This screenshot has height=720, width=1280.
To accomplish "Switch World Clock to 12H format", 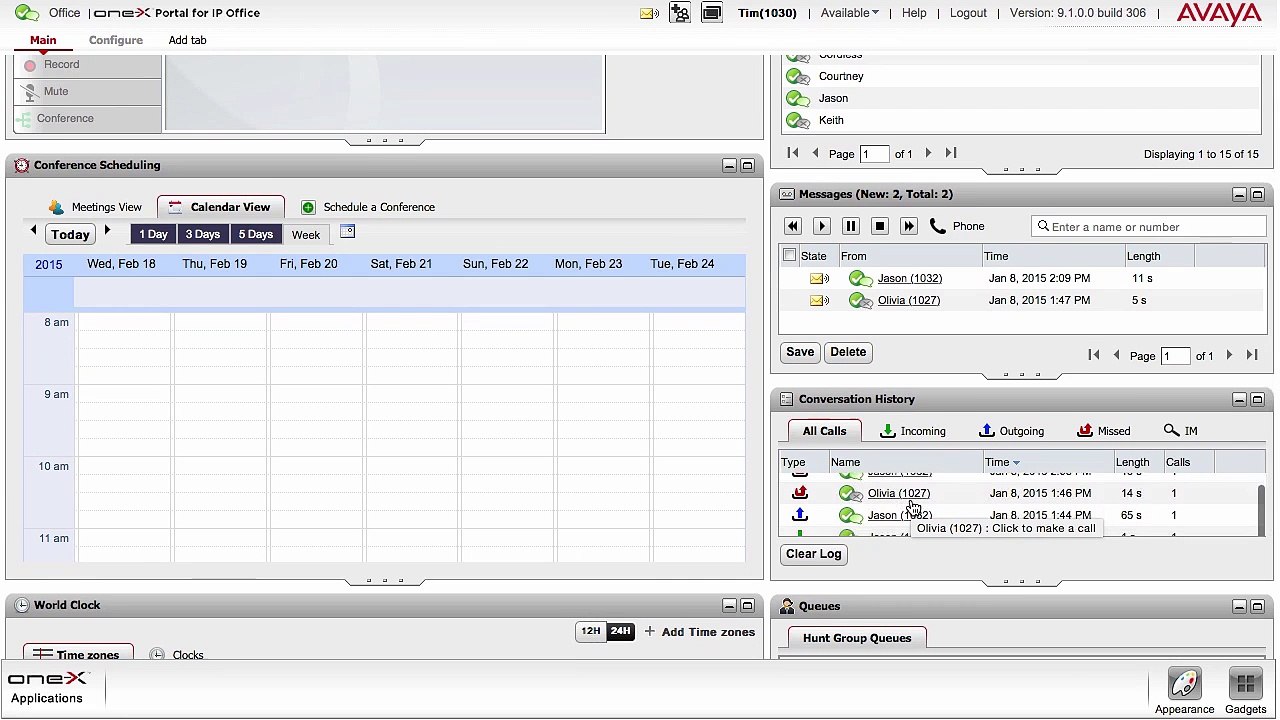I will point(591,632).
